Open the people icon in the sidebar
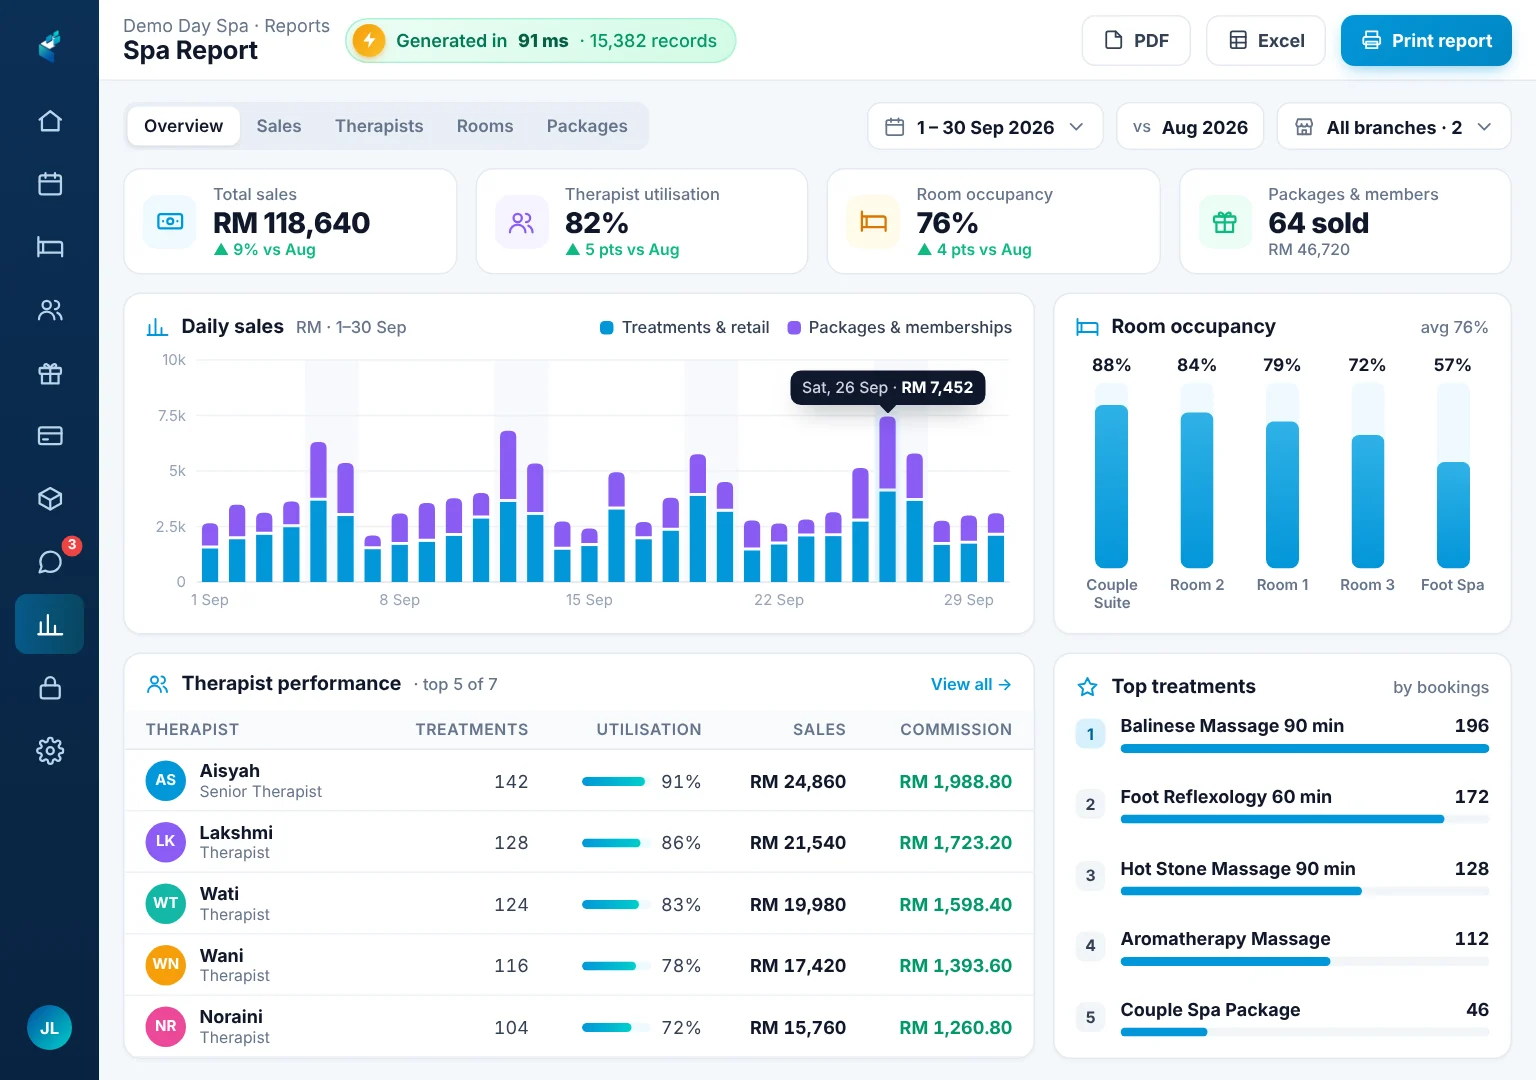Screen dimensions: 1536x1080 point(50,310)
